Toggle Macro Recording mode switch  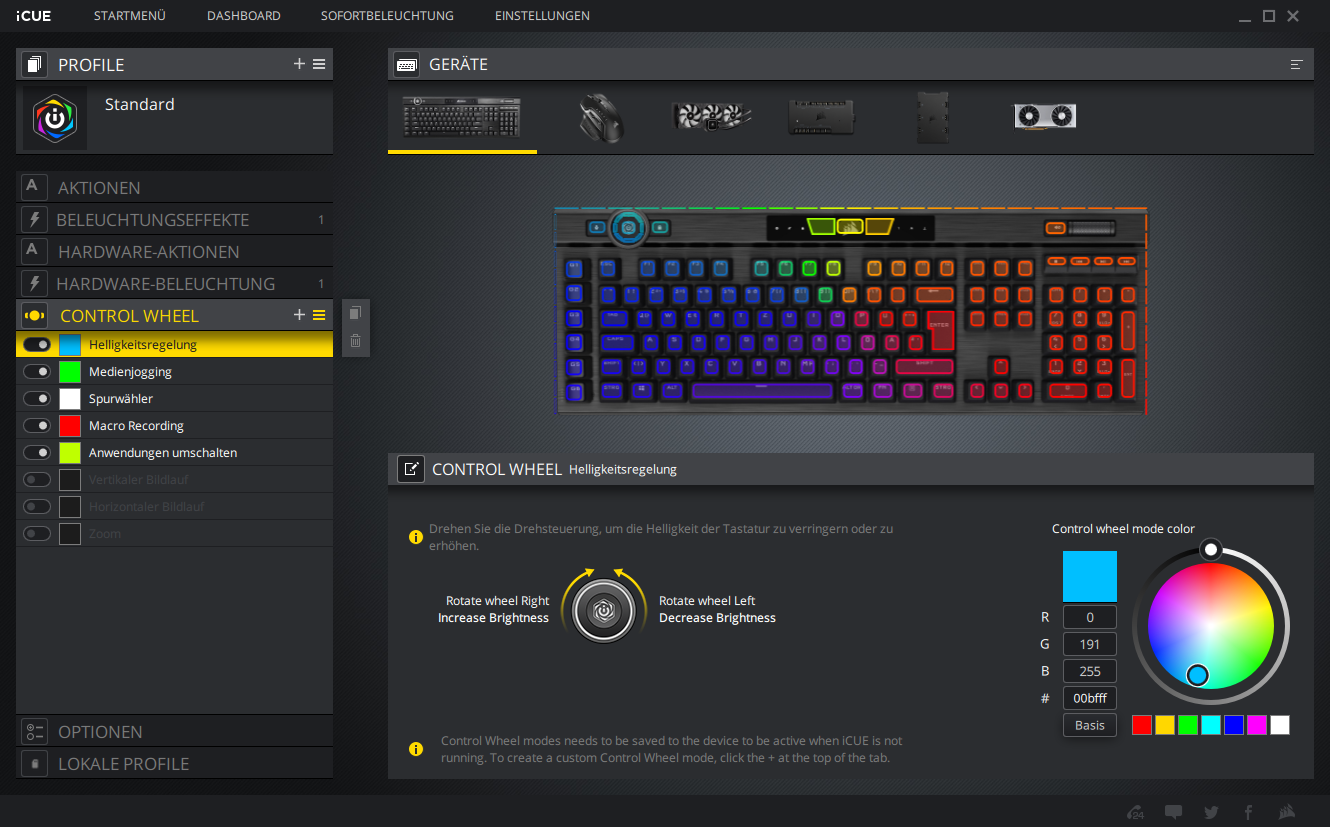coord(37,425)
